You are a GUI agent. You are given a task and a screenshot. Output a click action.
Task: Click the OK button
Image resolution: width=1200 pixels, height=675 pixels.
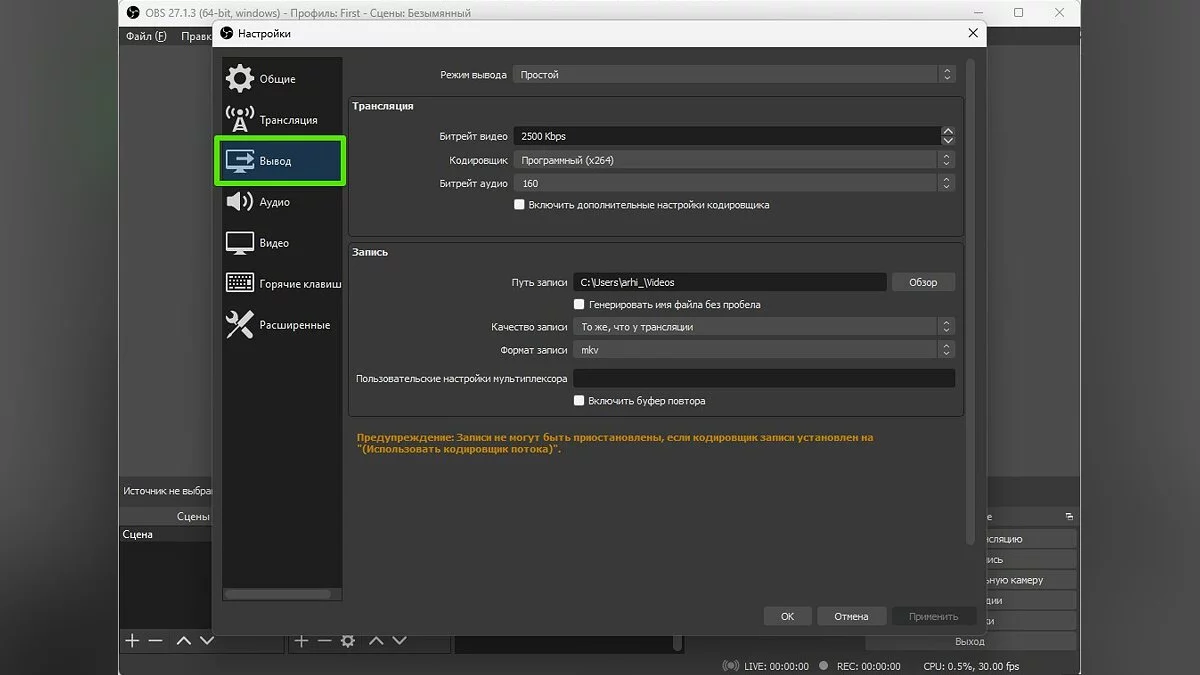tap(787, 616)
